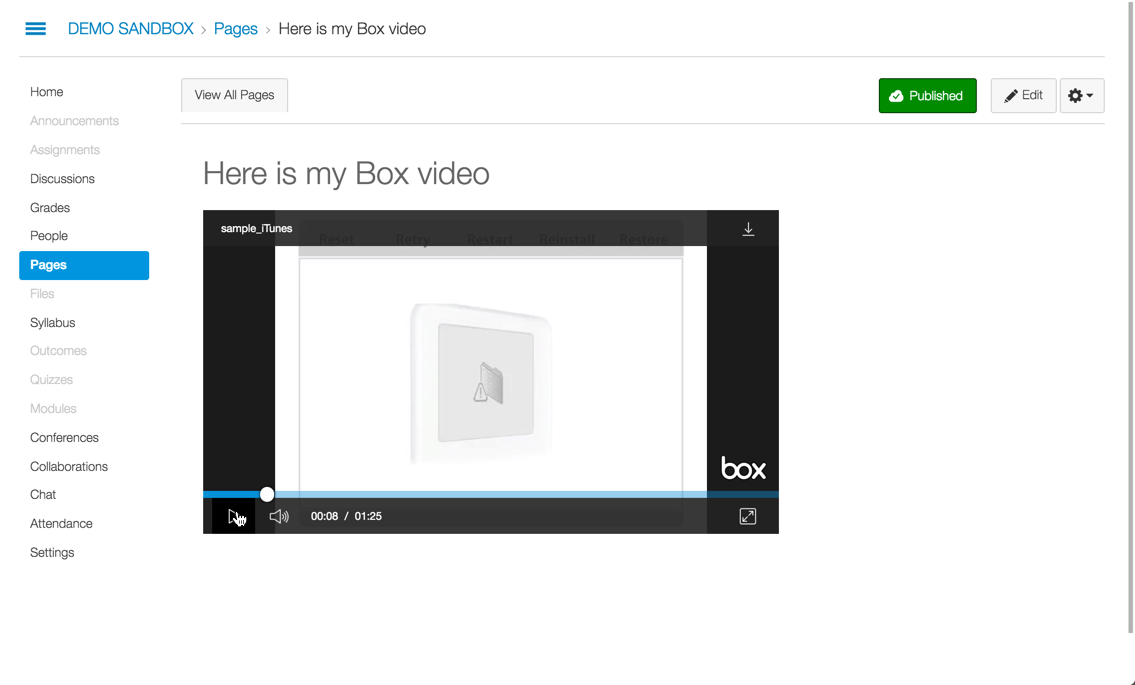Enter fullscreen on the video player

(748, 516)
